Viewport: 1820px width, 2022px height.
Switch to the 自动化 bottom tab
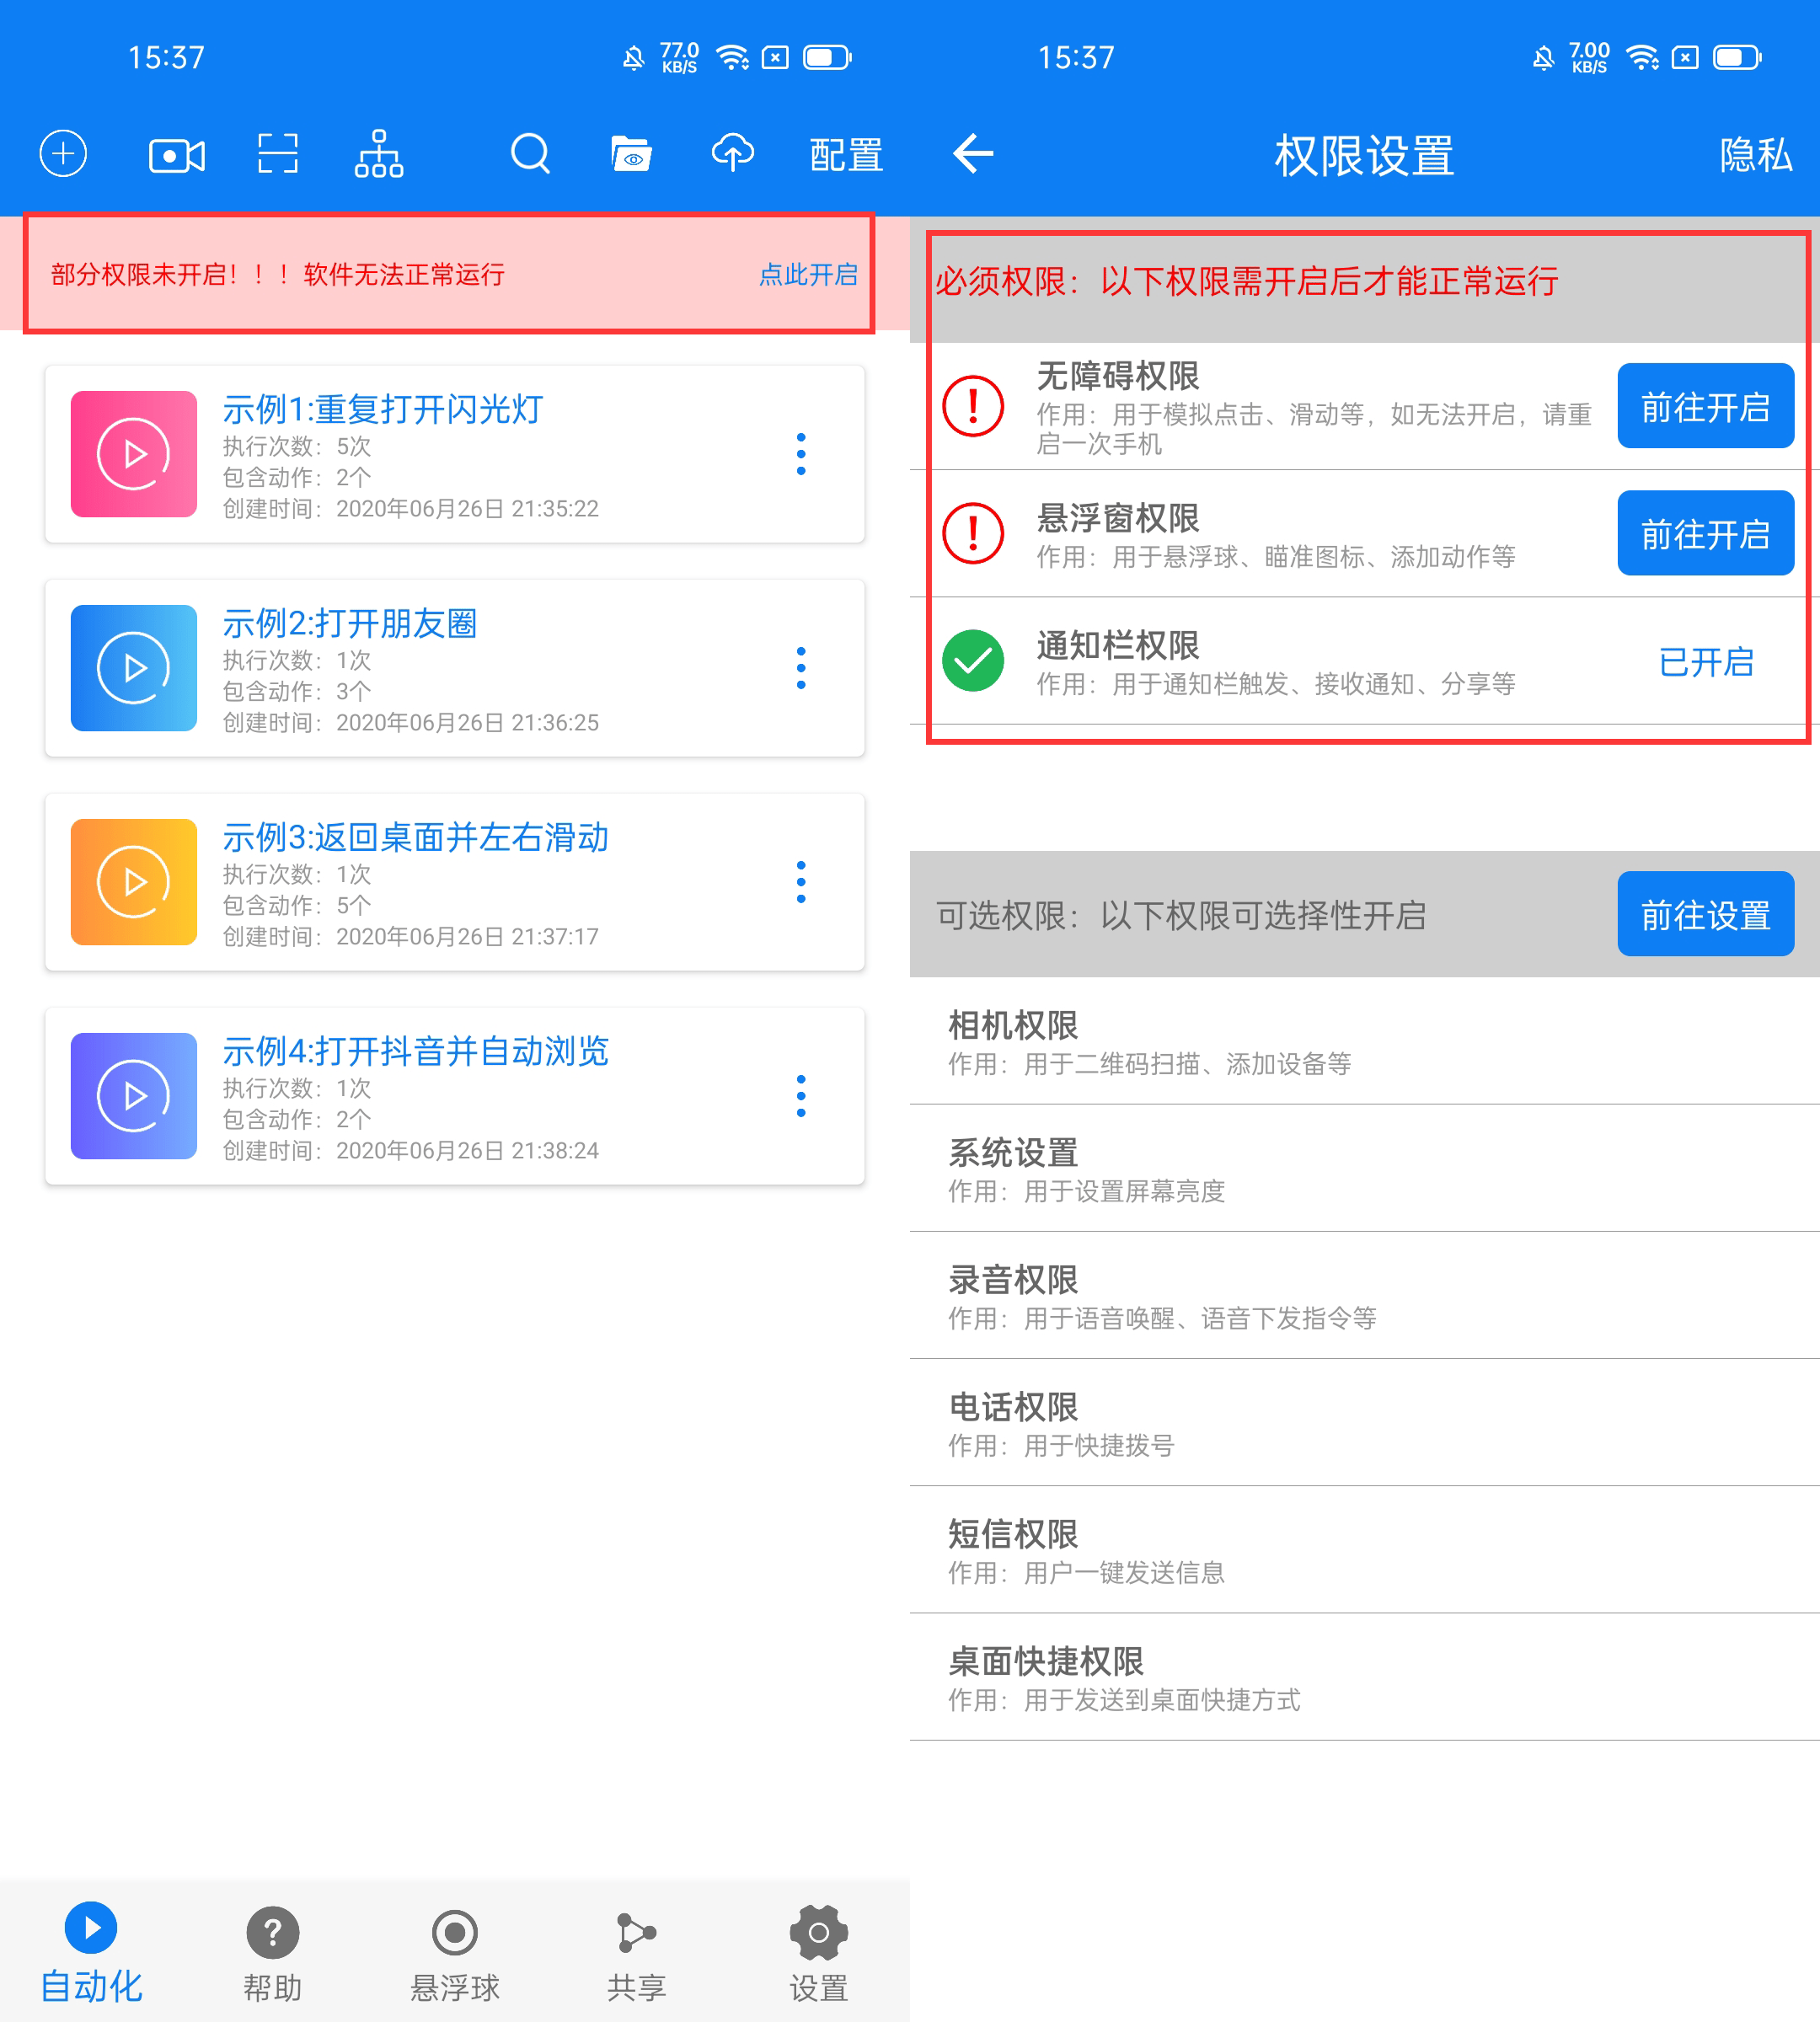point(91,1952)
